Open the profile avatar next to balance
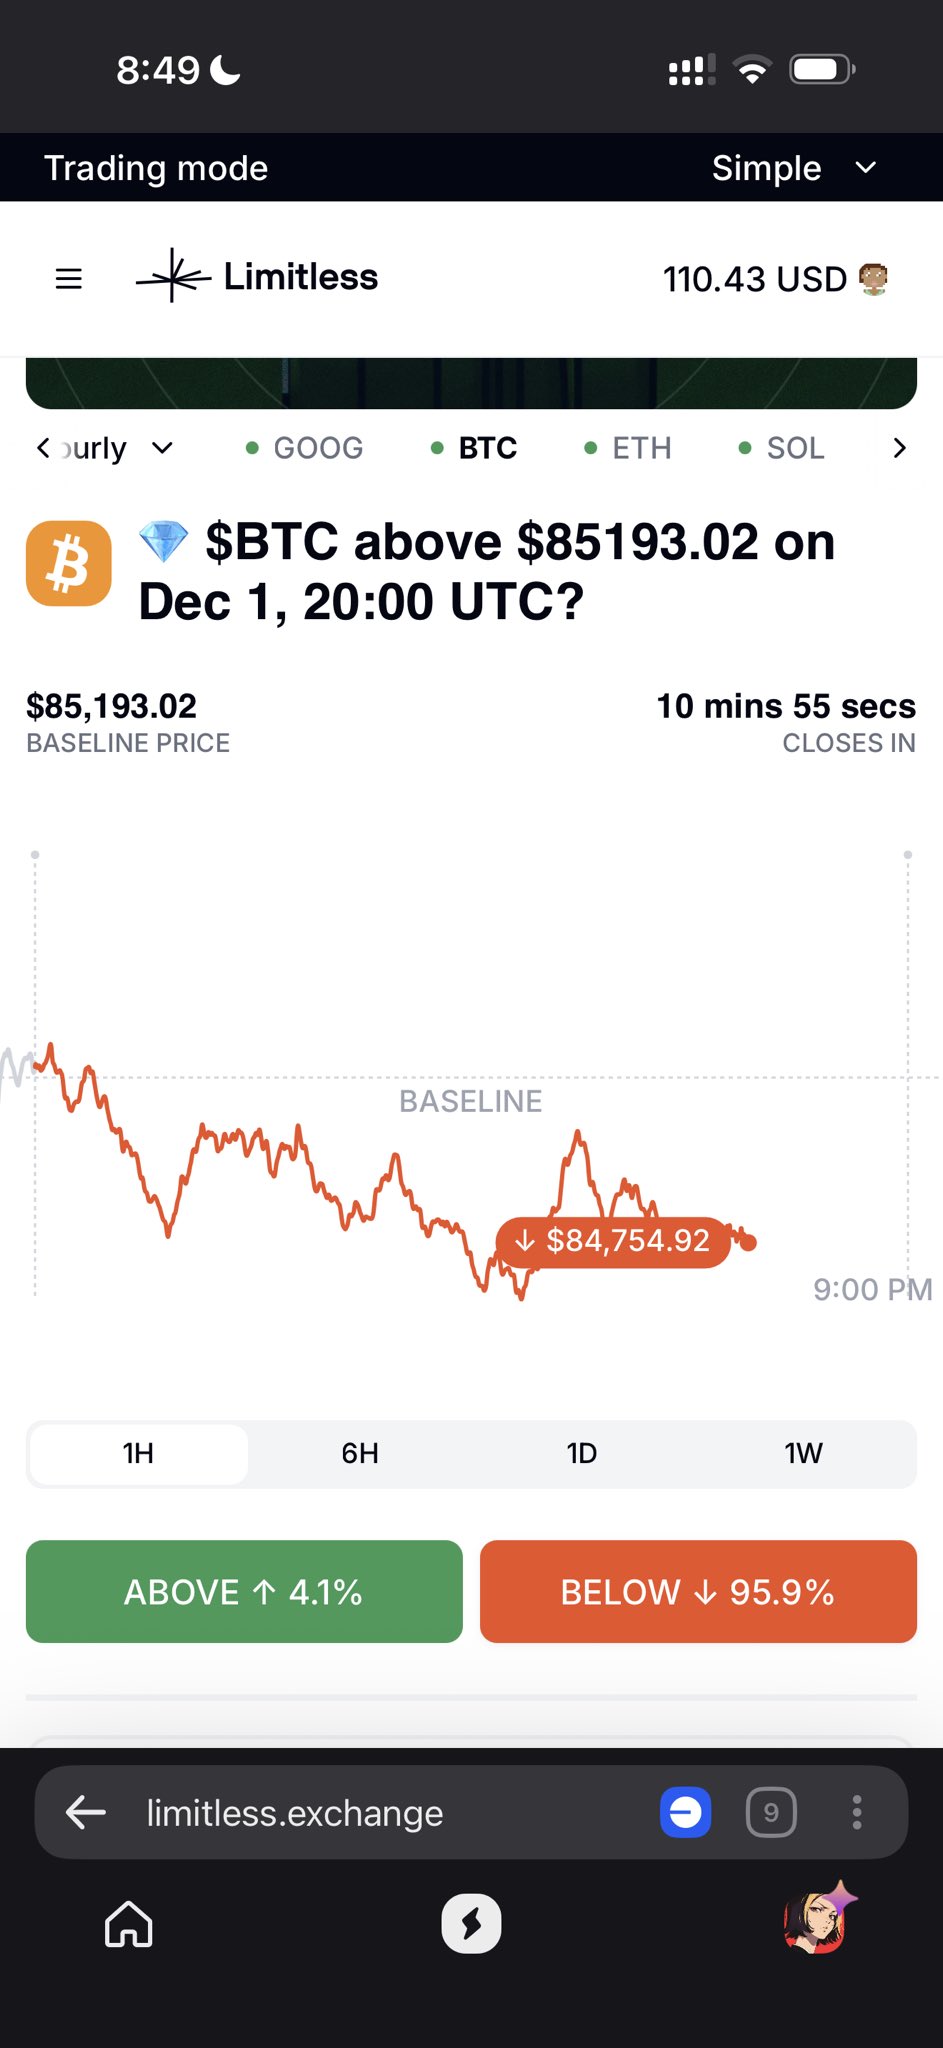Screen dimensions: 943x2048 click(874, 279)
